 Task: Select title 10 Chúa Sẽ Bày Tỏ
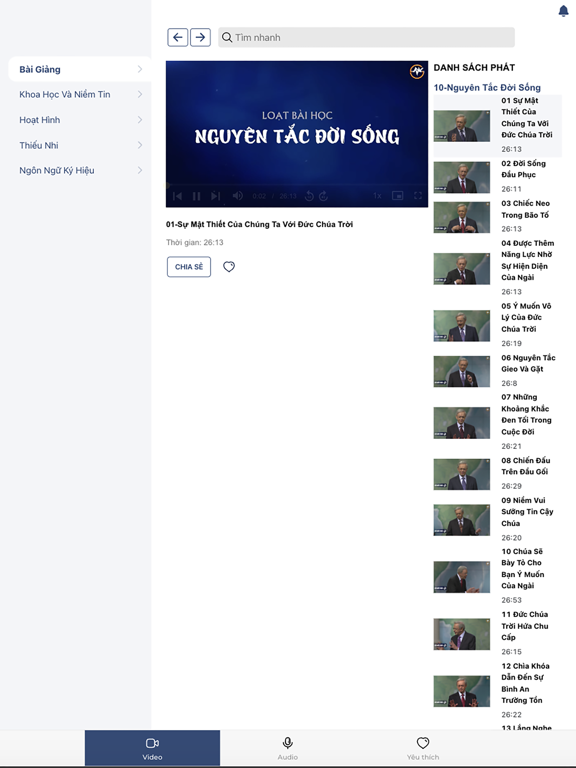tap(523, 569)
